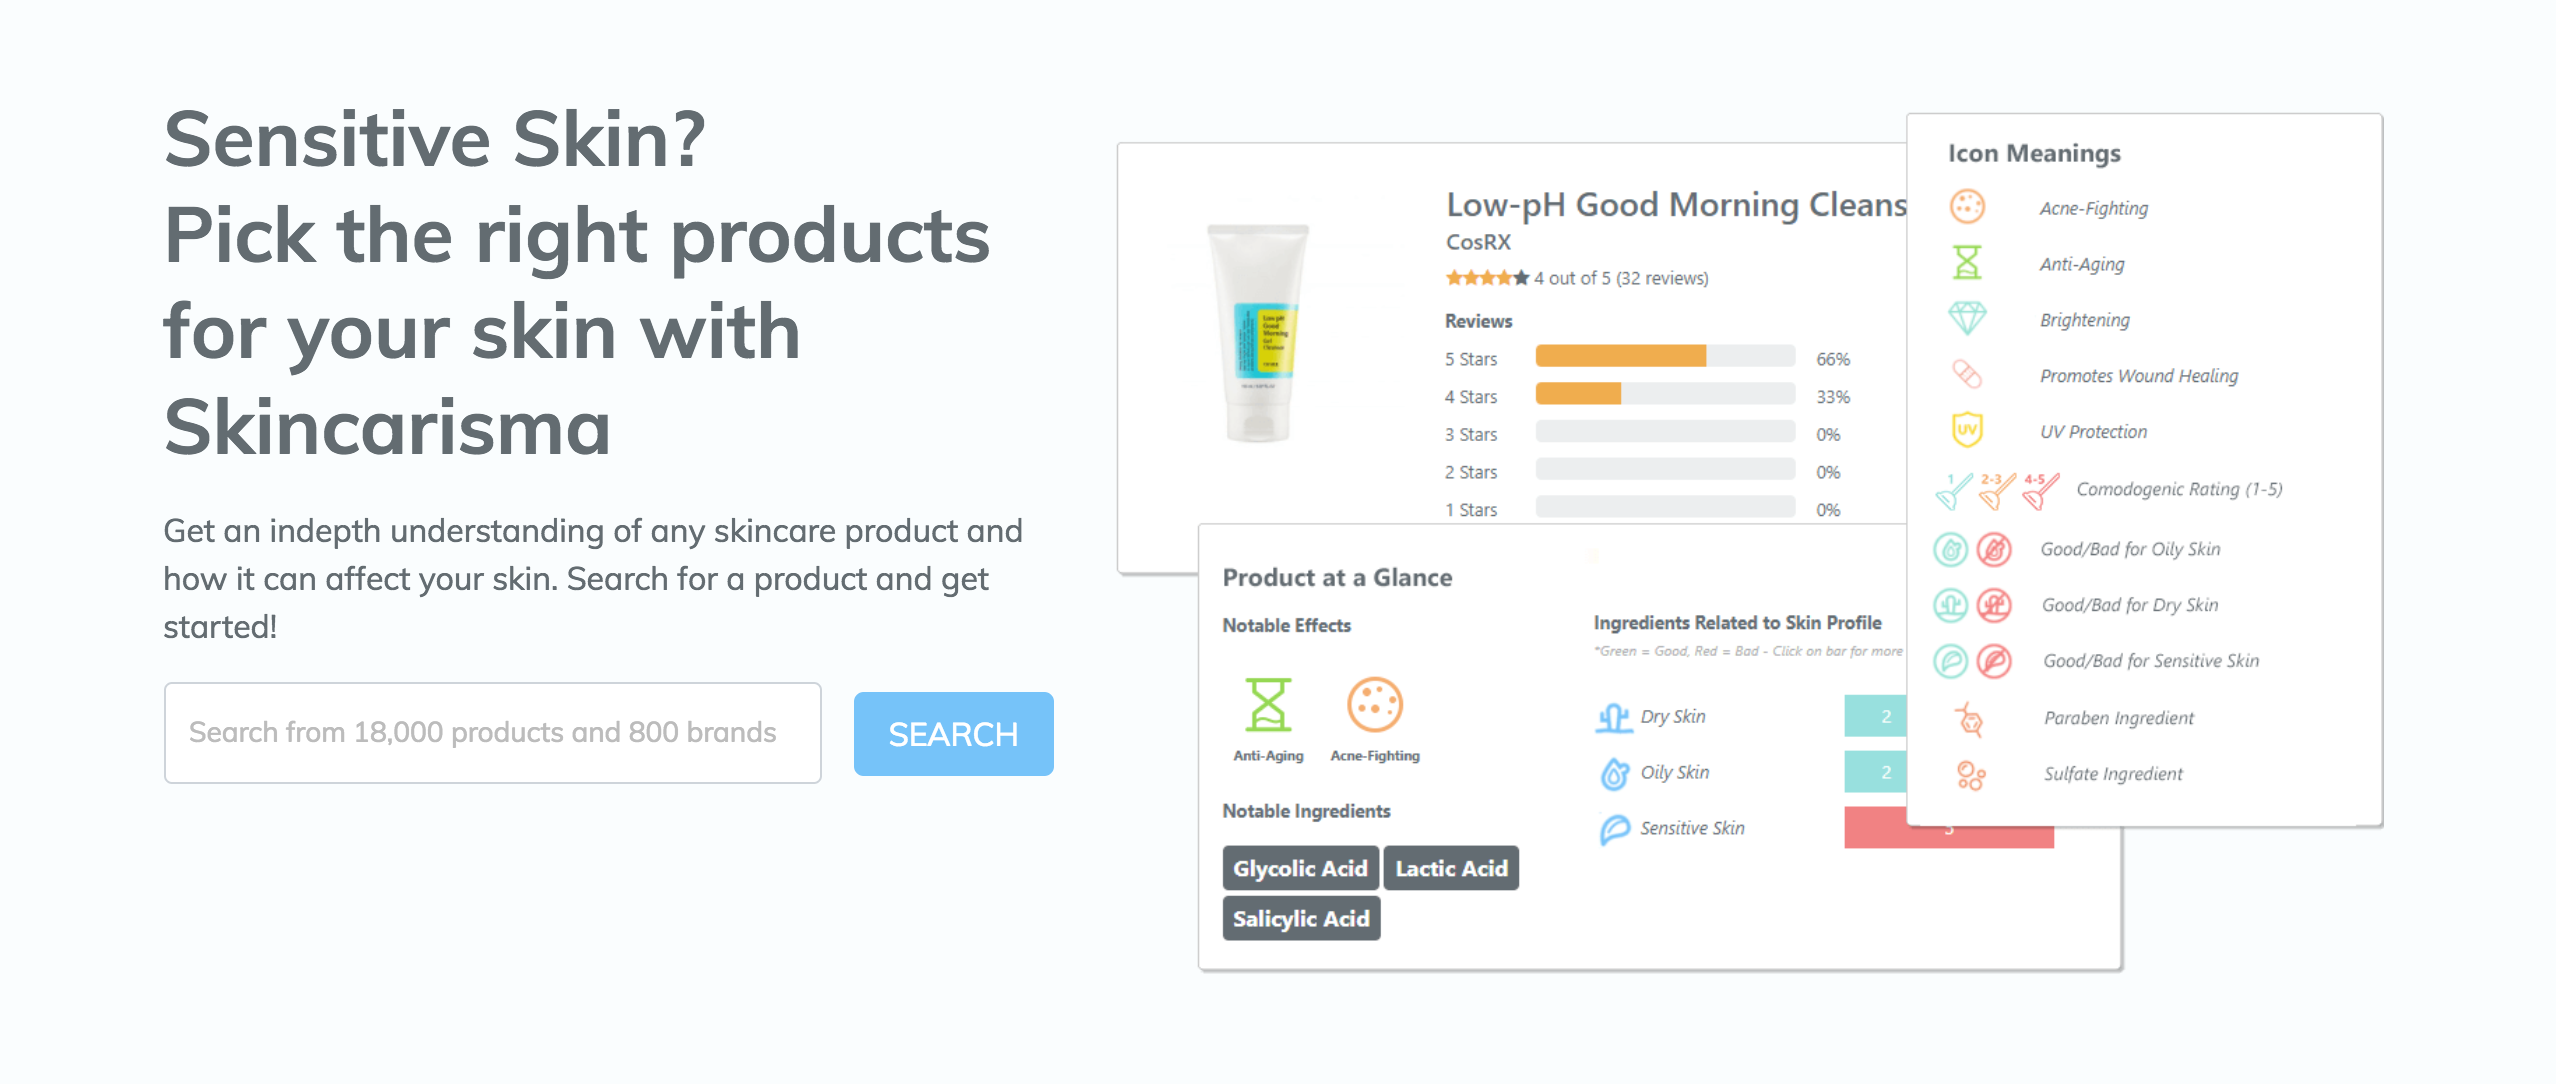Click the Dry Skin profile icon

coord(1614,717)
